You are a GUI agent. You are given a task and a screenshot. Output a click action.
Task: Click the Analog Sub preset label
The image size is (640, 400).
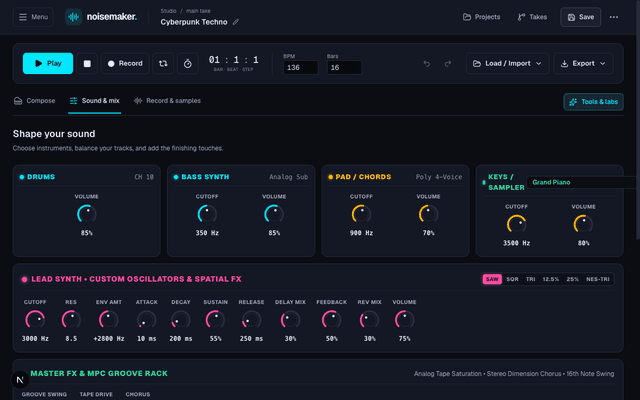click(289, 177)
